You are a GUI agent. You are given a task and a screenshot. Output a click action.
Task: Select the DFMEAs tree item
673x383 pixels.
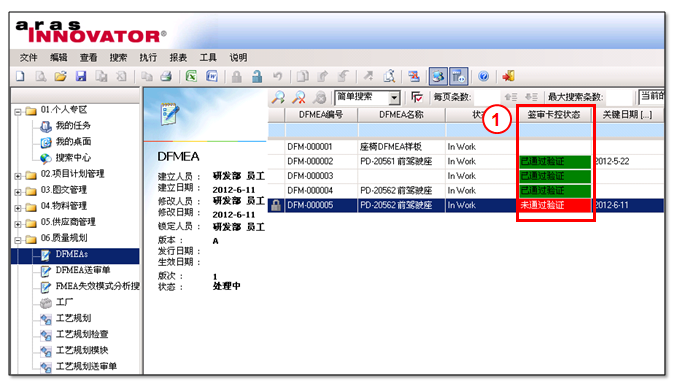(72, 254)
